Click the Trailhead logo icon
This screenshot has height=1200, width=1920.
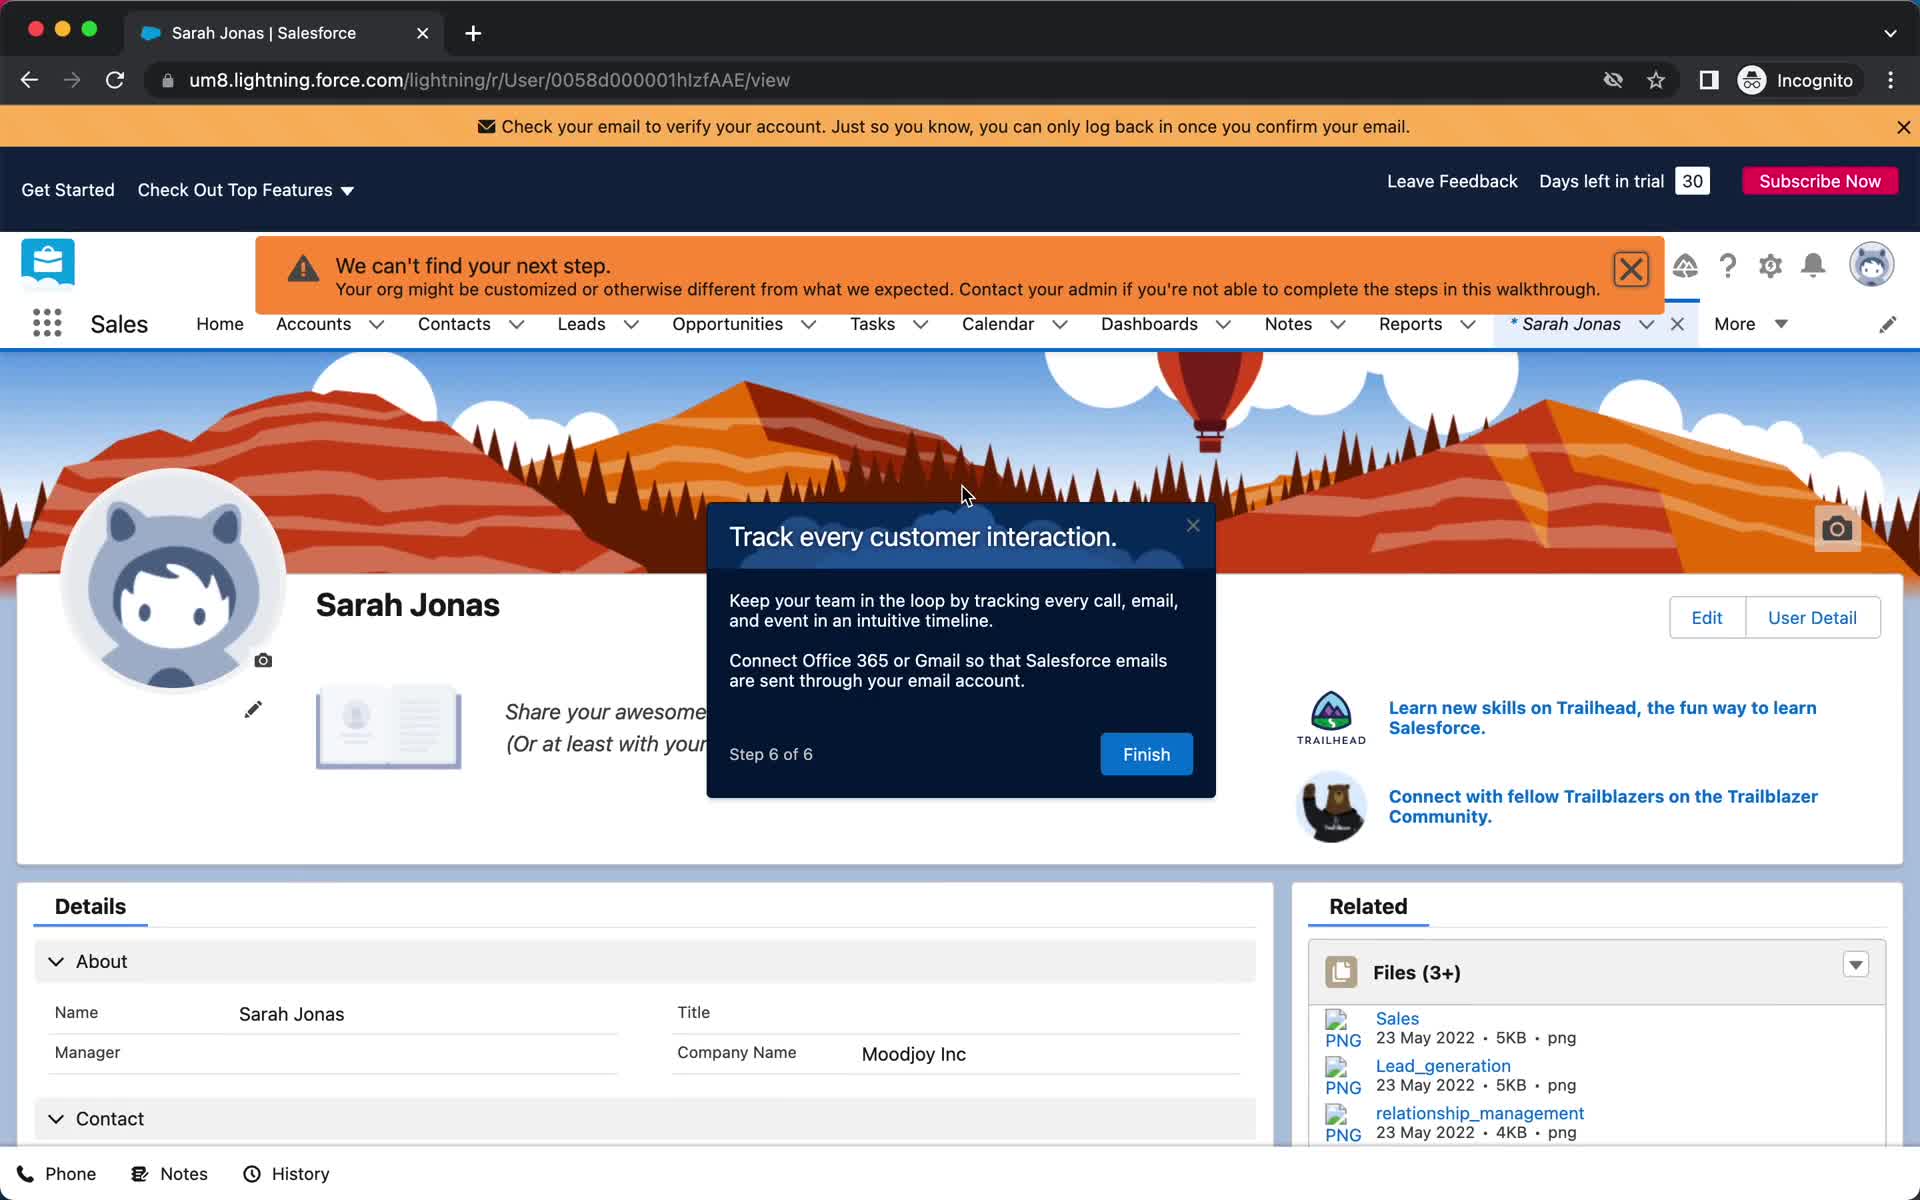click(1331, 717)
